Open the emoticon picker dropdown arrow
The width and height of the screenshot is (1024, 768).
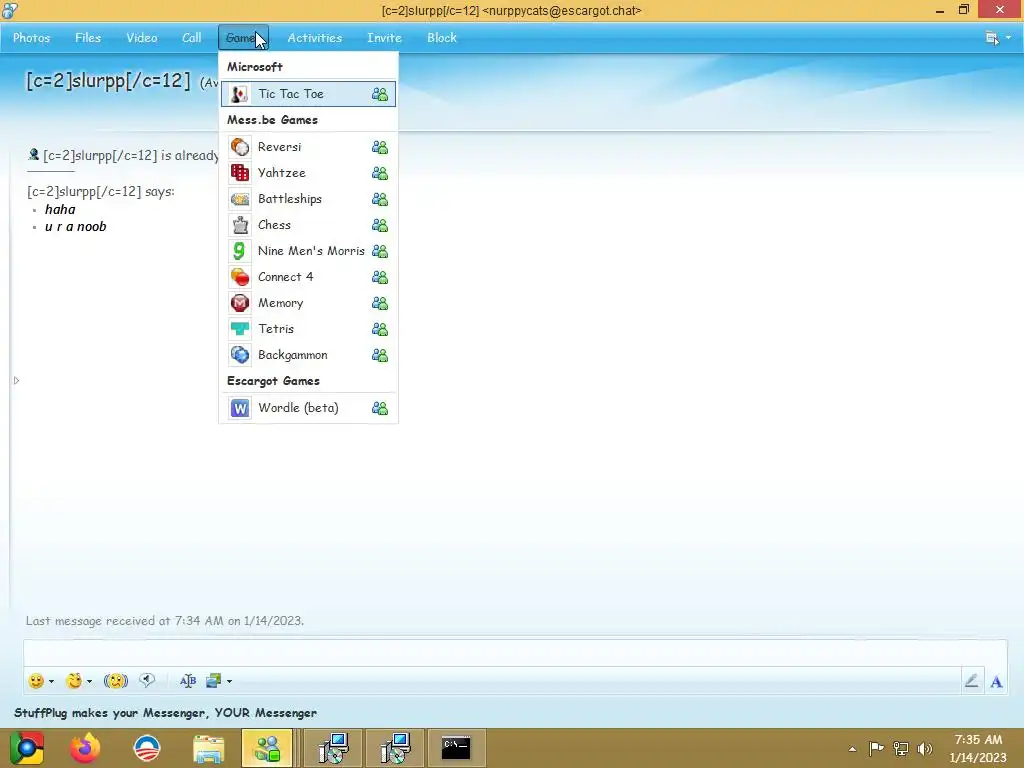point(52,682)
